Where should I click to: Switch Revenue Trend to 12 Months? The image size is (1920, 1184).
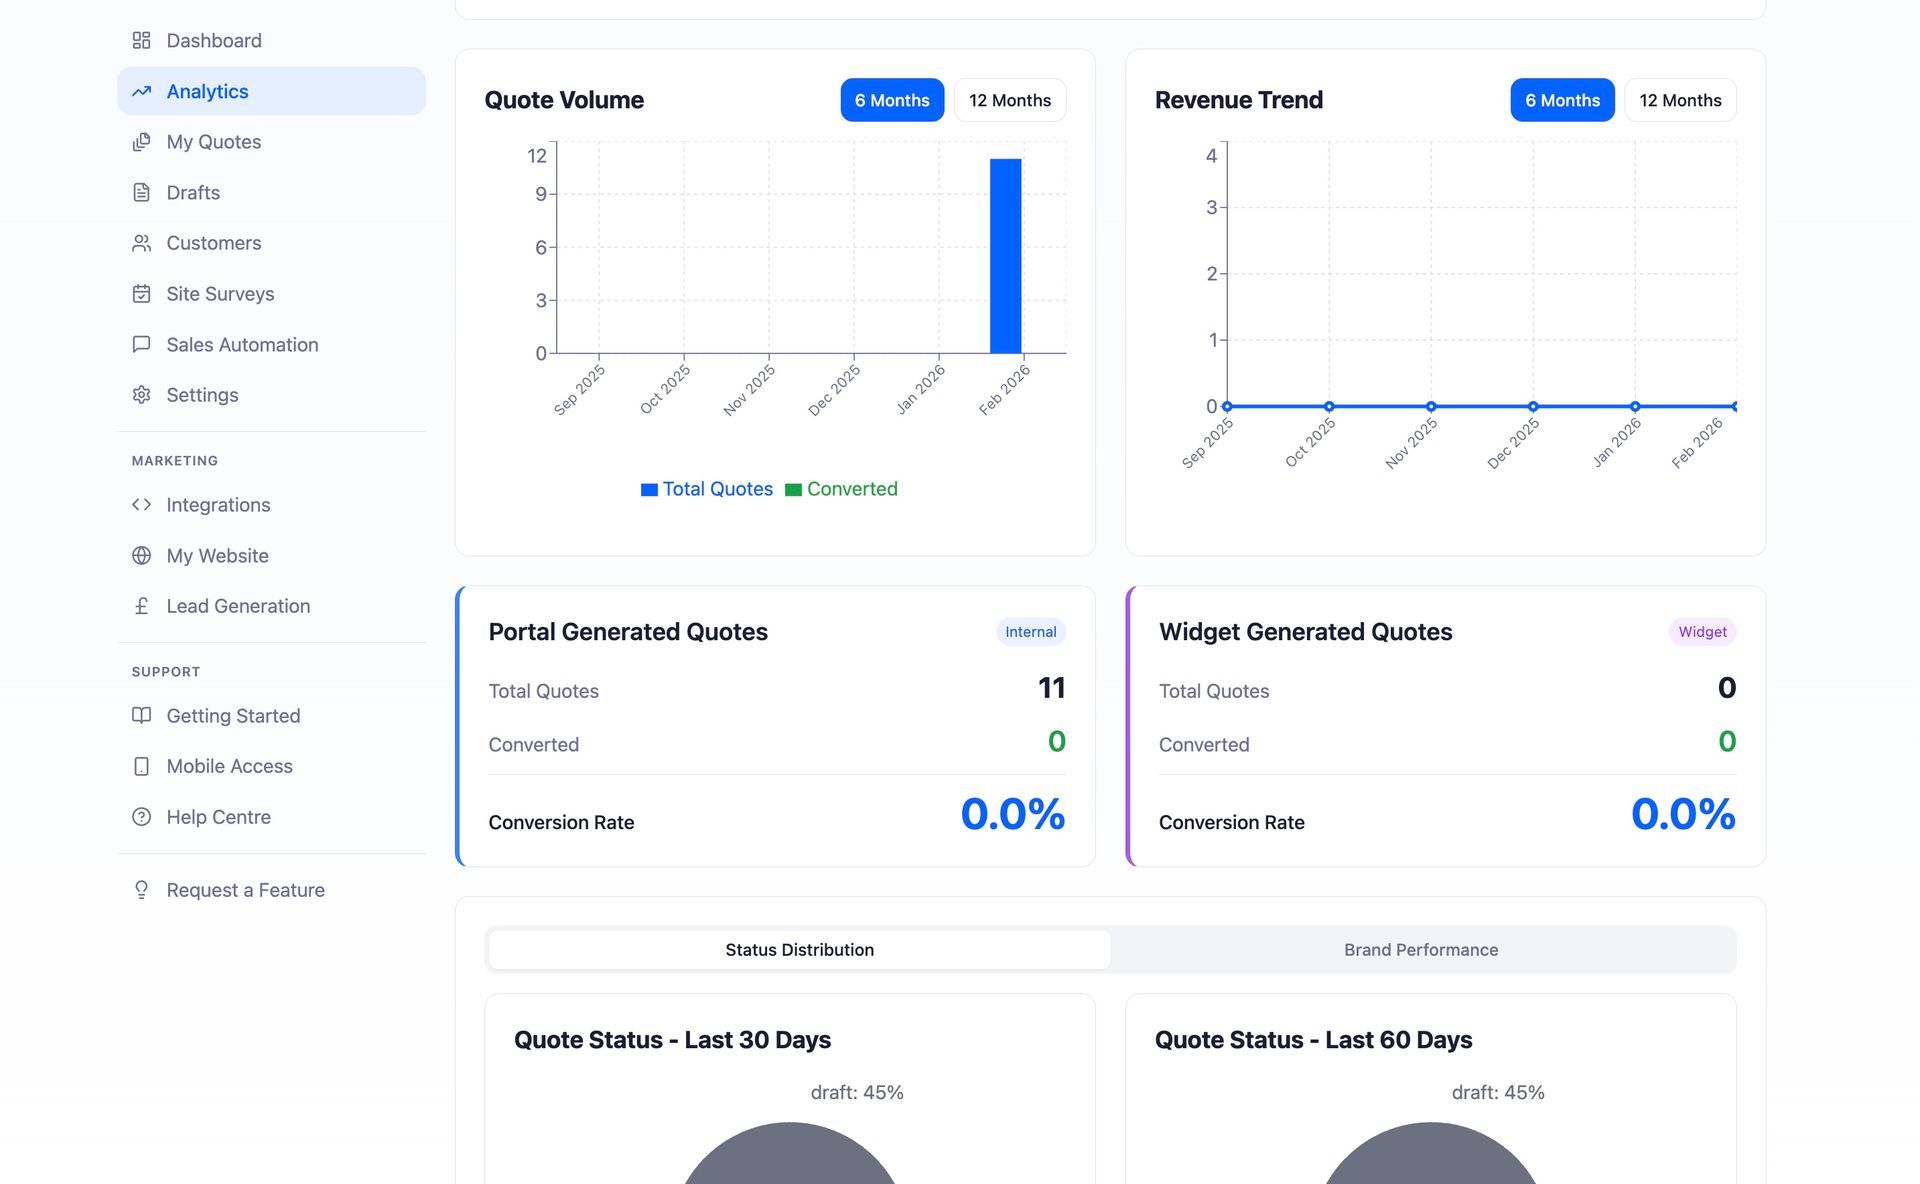[1679, 100]
